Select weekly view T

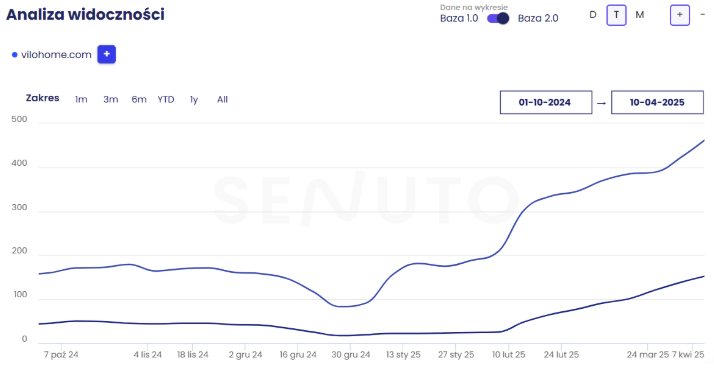pos(616,15)
